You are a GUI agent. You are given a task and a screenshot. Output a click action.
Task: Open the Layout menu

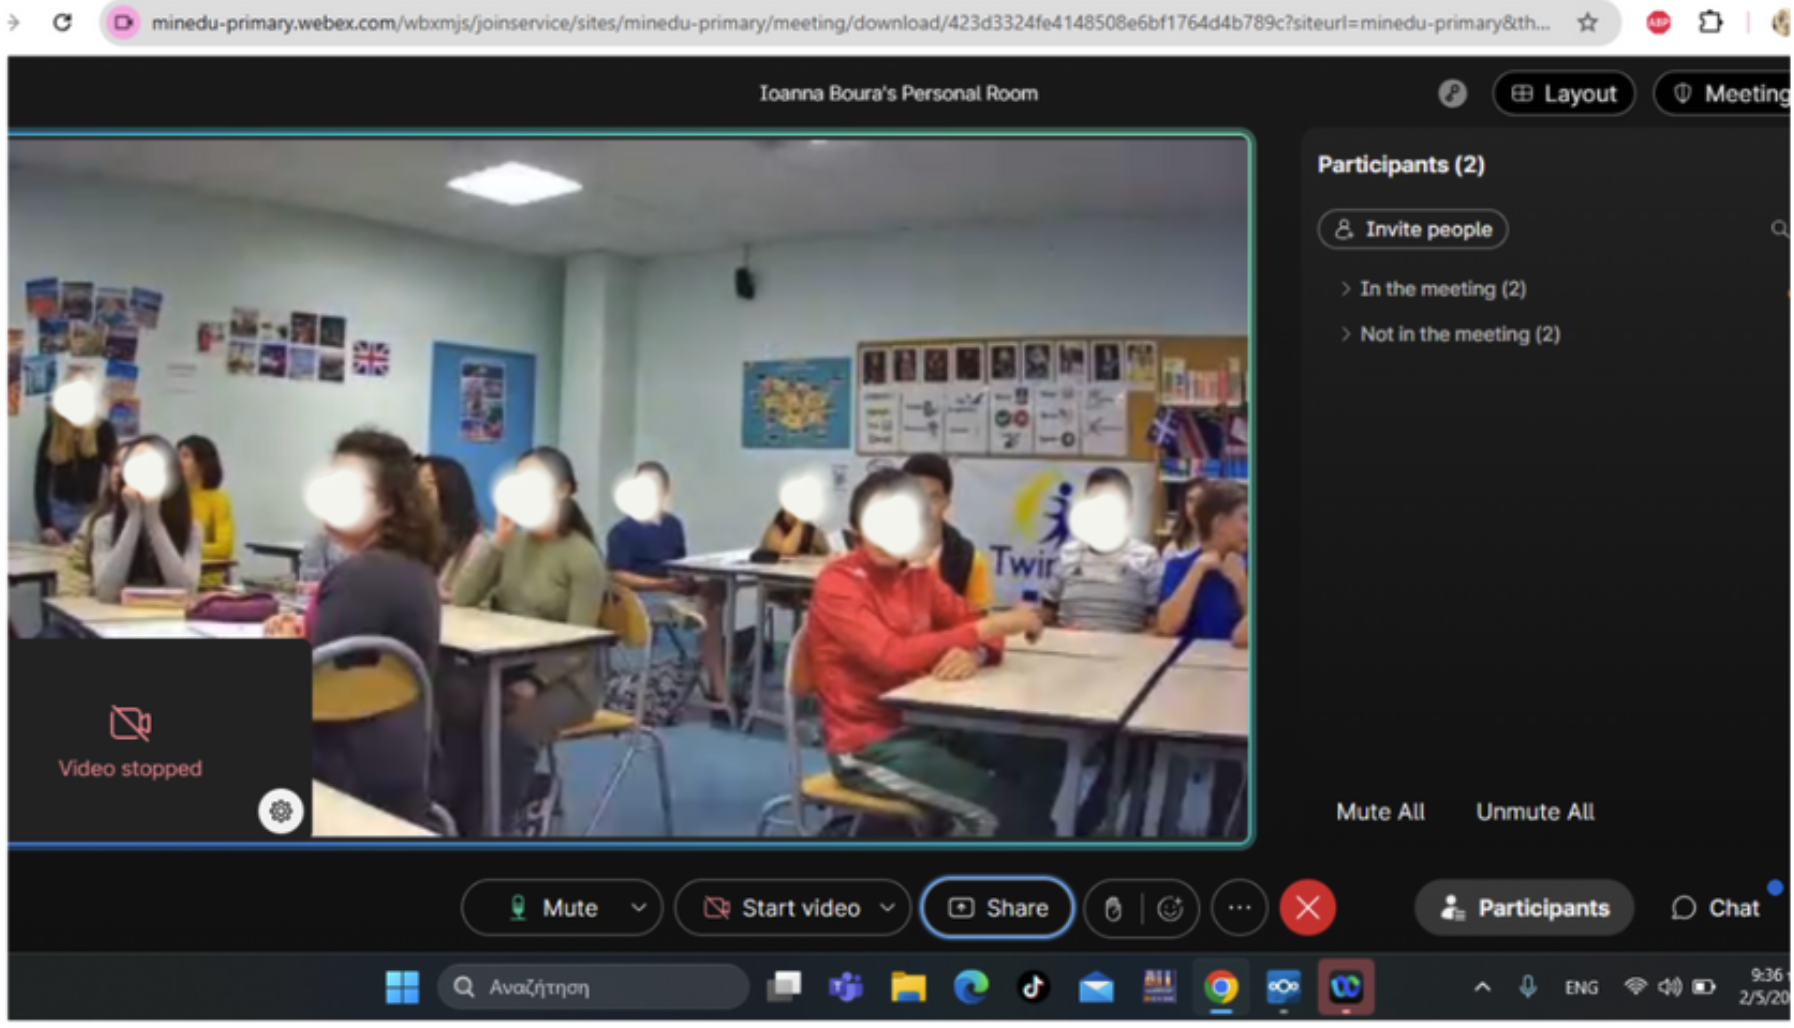1563,94
